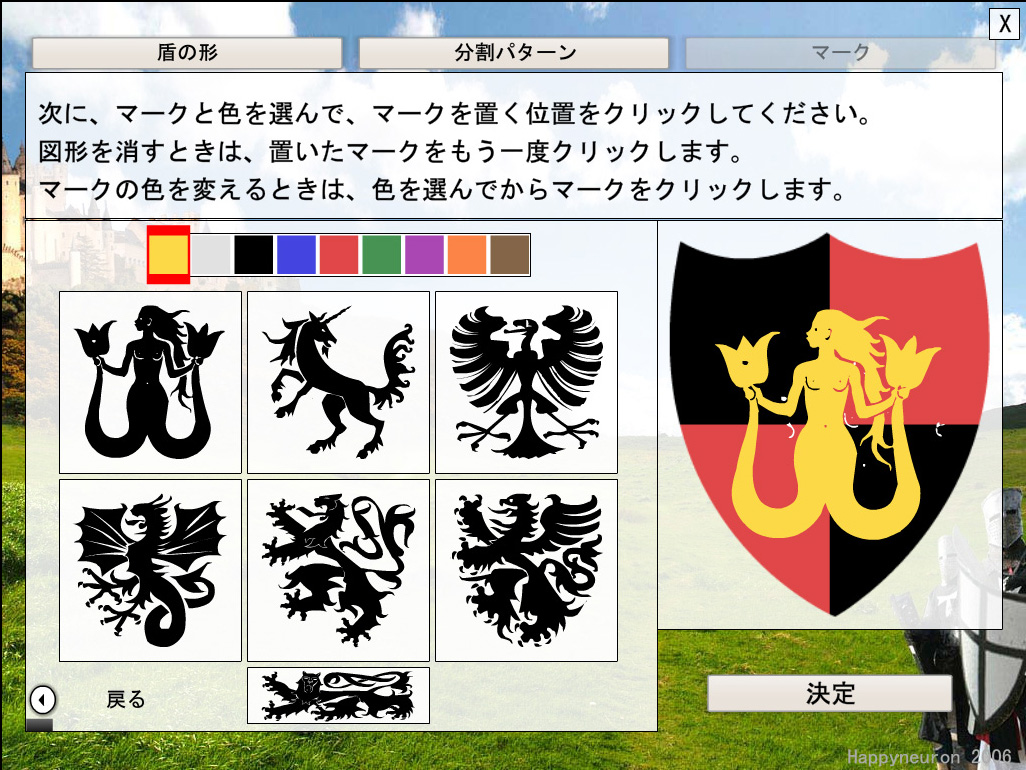The height and width of the screenshot is (770, 1026).
Task: Switch to the 分割パターン tab
Action: (513, 53)
